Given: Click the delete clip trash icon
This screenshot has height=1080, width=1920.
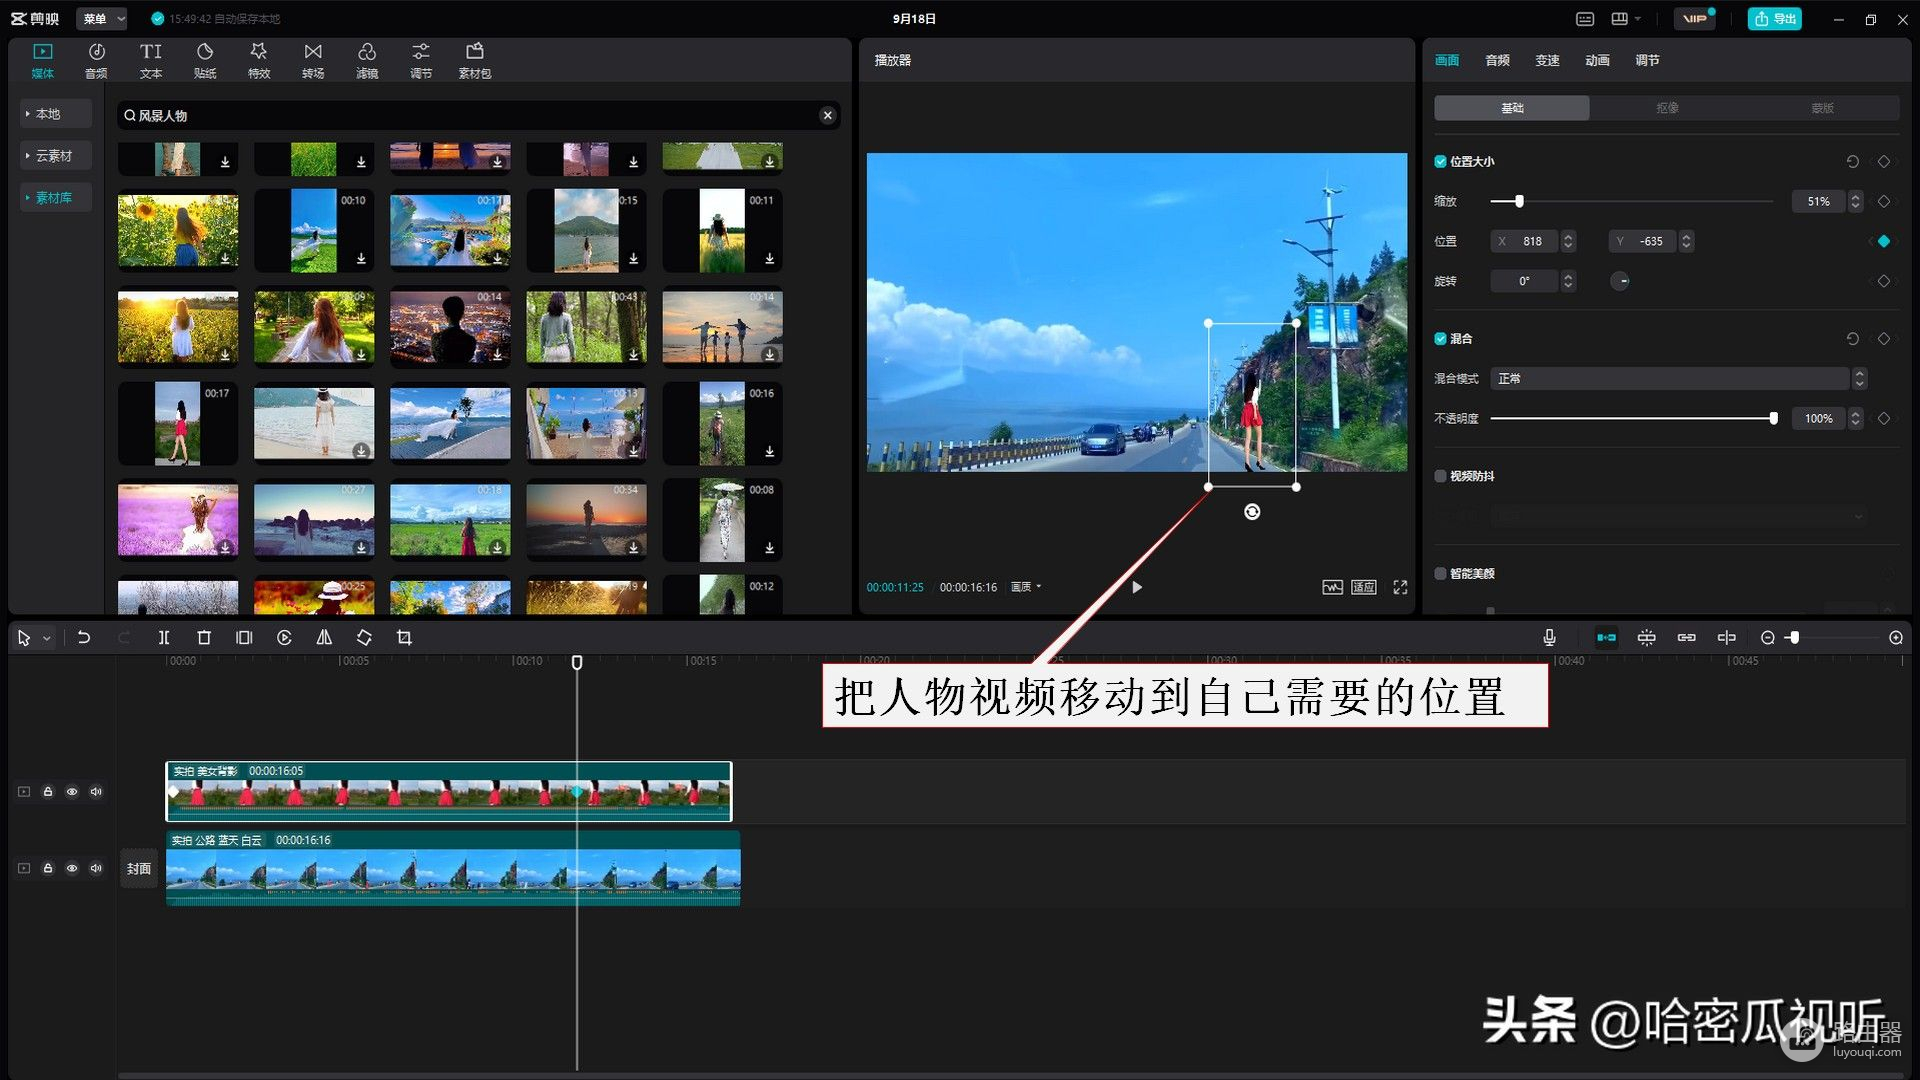Looking at the screenshot, I should [x=204, y=638].
